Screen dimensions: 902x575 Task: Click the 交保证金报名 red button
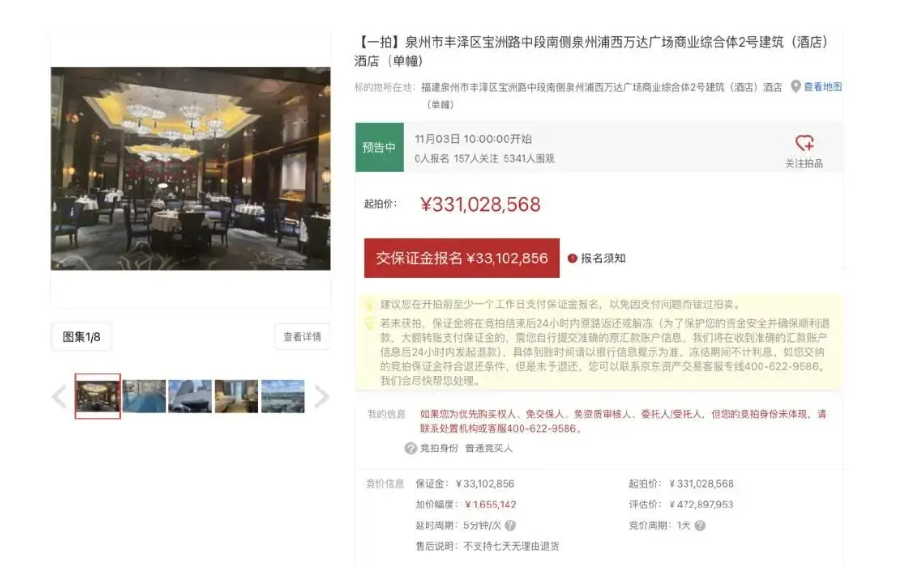coord(462,258)
